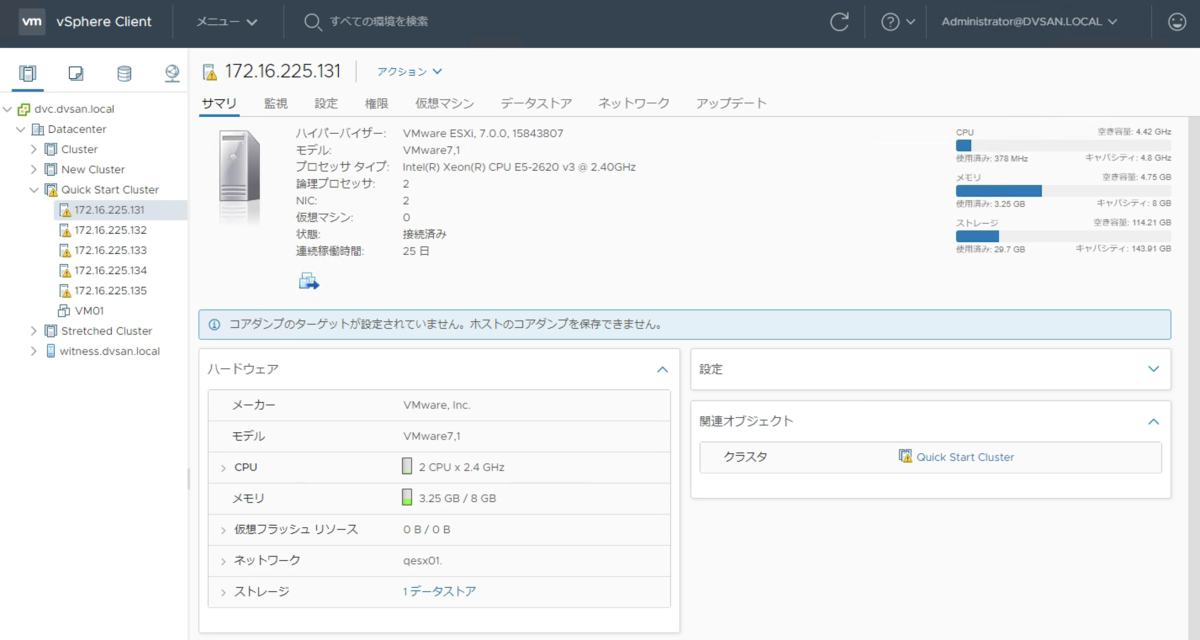The width and height of the screenshot is (1200, 640).
Task: Open Administrator@DVSAN.LOCAL user menu
Action: click(x=1029, y=22)
